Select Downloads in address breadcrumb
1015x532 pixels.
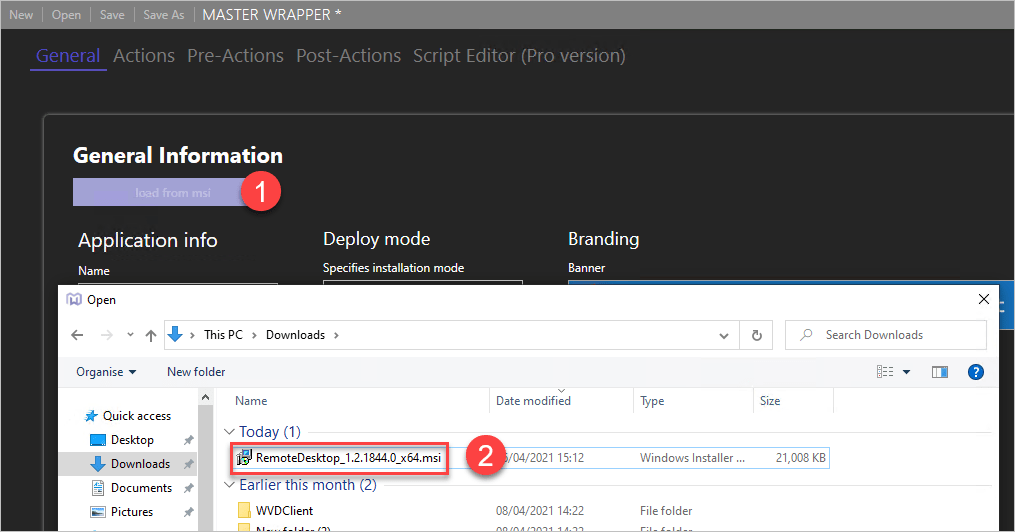(x=295, y=335)
